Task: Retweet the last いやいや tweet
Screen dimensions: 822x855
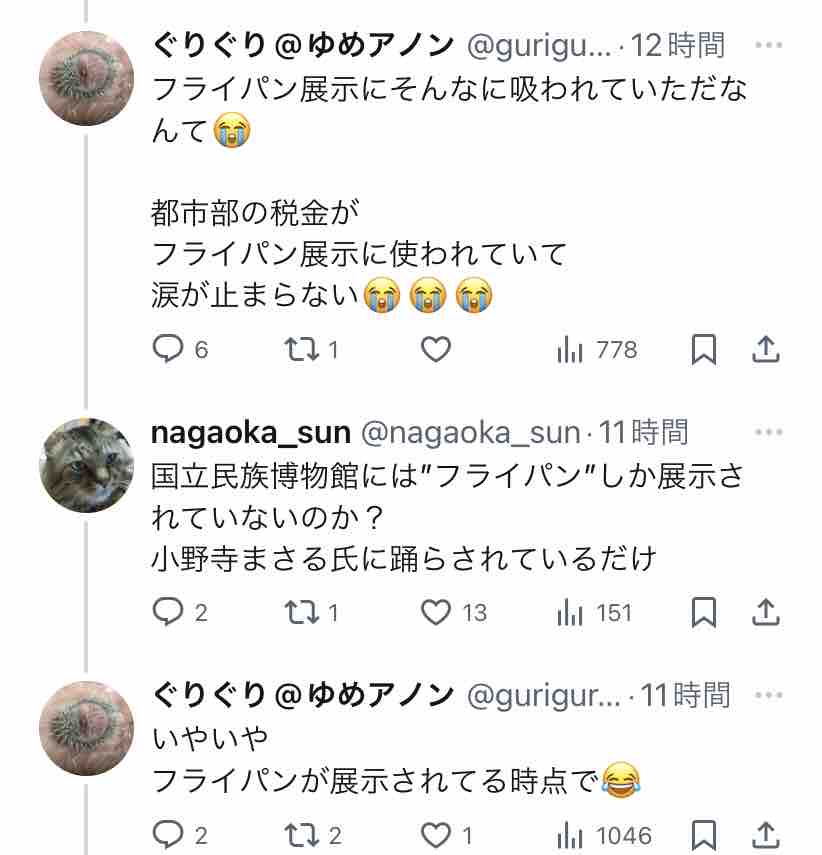Action: tap(298, 835)
